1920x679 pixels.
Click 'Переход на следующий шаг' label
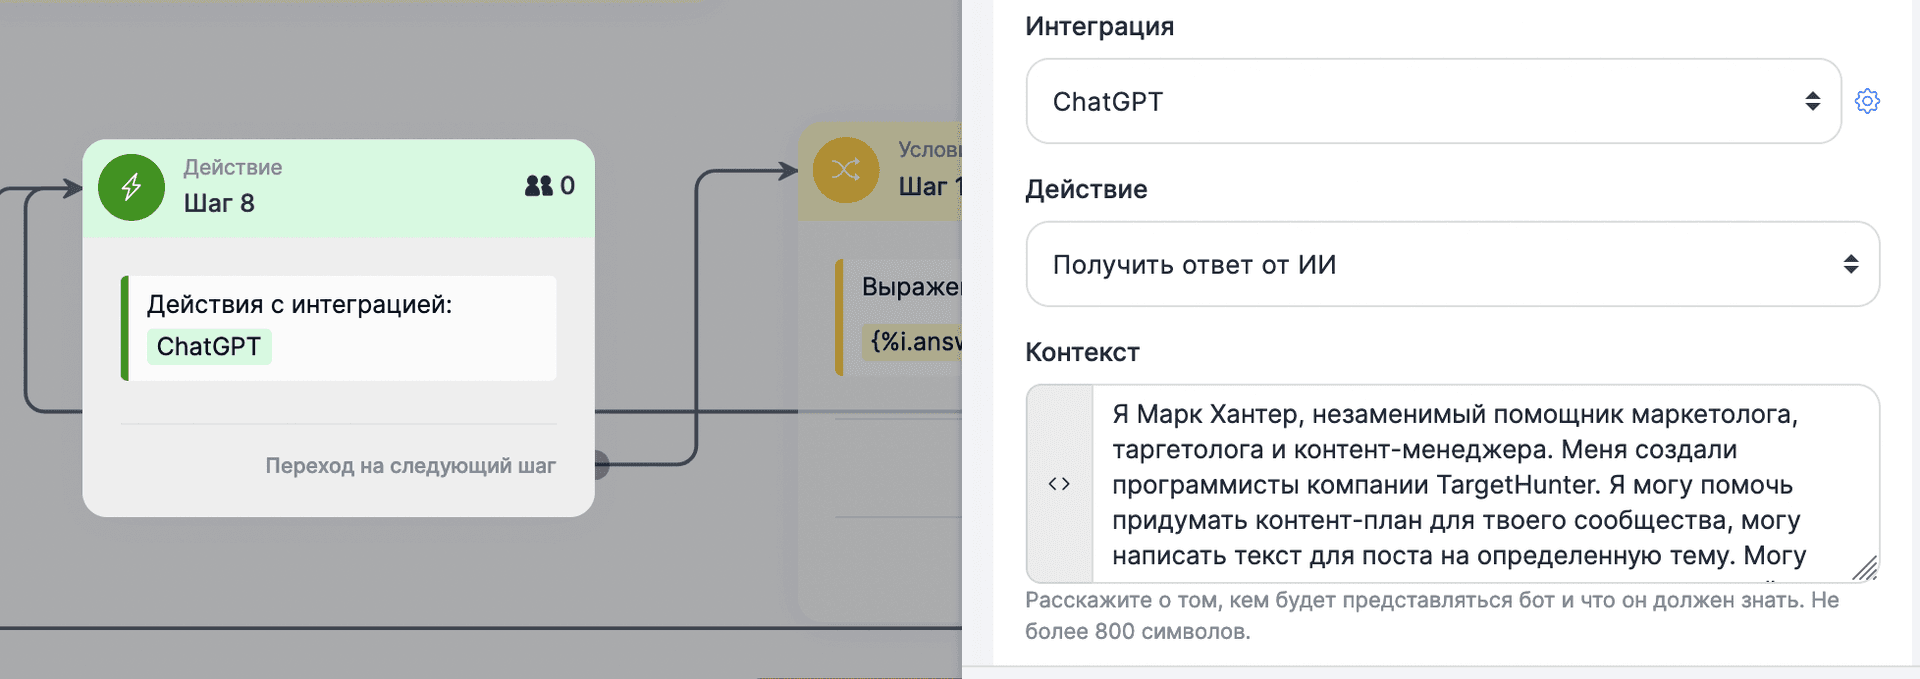(410, 466)
